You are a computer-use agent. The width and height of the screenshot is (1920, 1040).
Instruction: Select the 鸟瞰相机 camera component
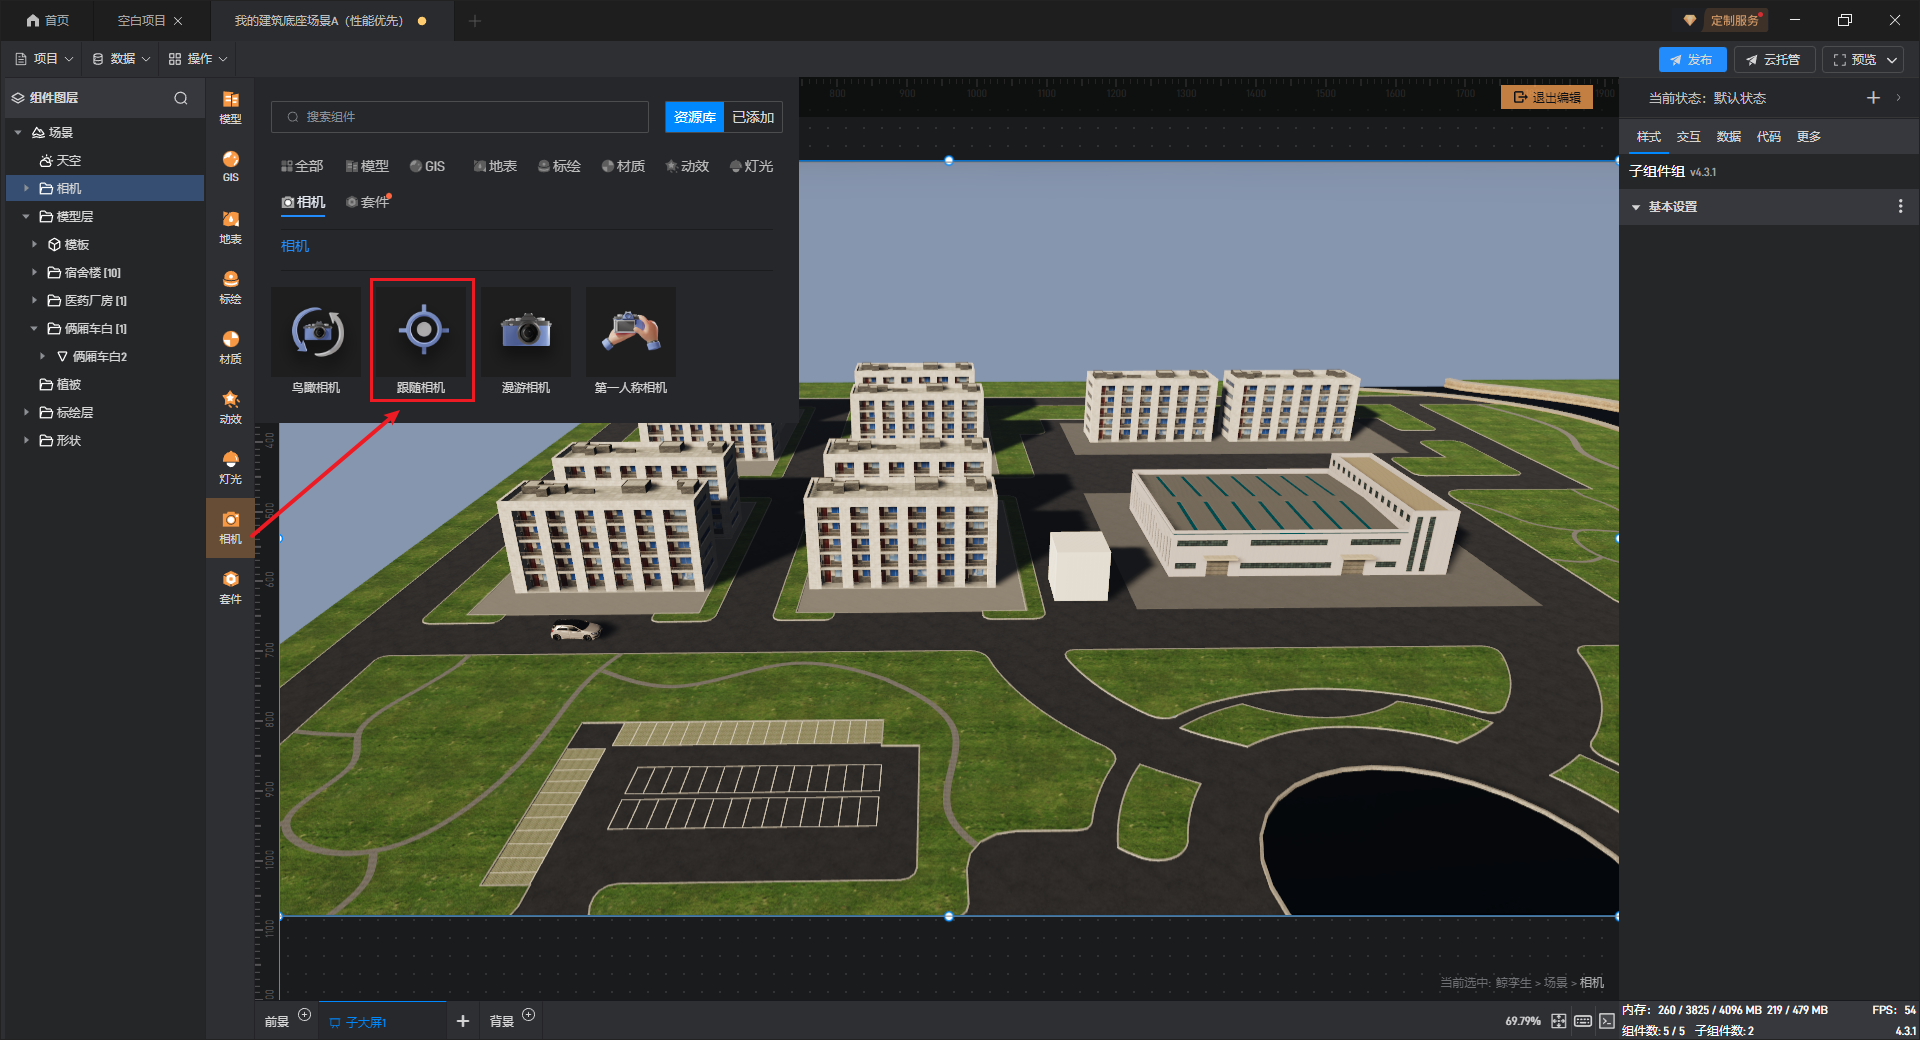click(x=316, y=342)
